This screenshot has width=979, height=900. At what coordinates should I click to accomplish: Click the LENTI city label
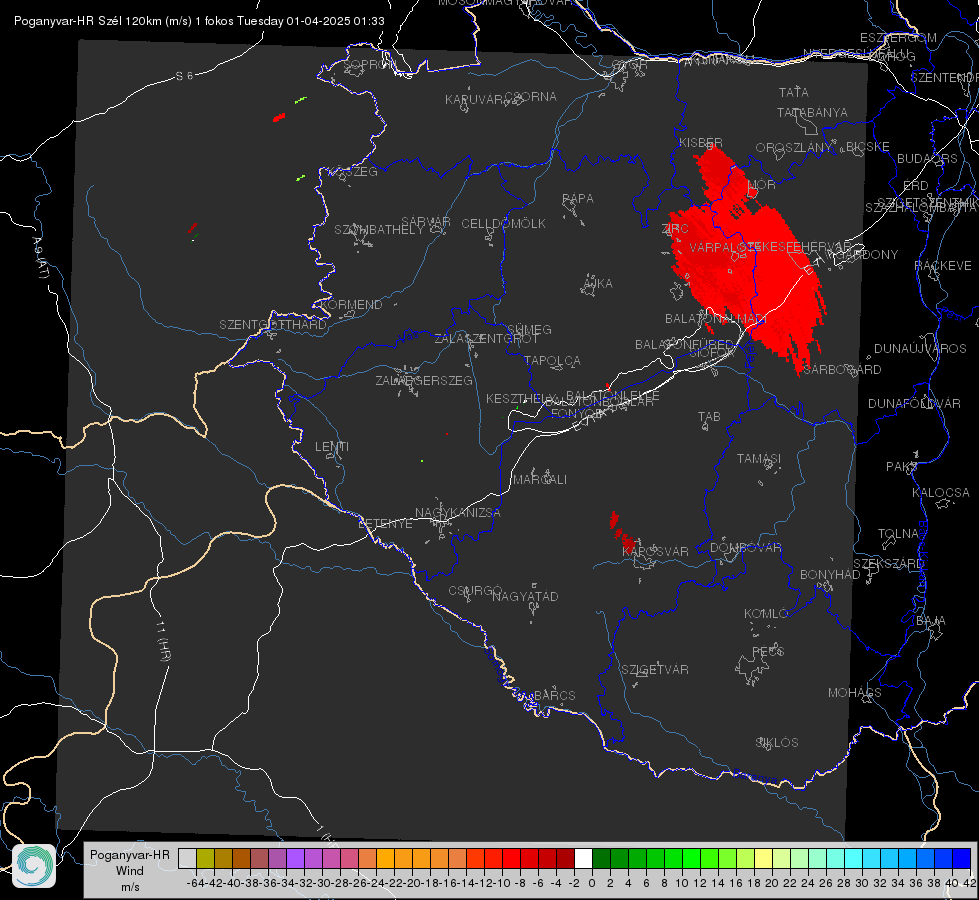coord(332,447)
